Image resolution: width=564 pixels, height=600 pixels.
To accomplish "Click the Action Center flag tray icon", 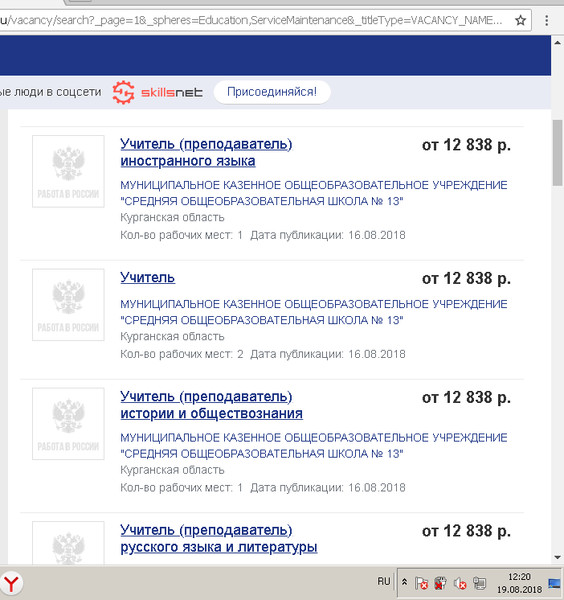I will tap(422, 584).
